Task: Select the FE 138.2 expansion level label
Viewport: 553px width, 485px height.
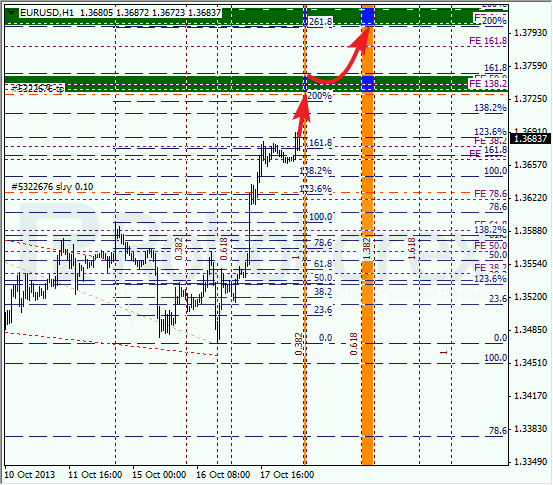Action: coord(488,84)
